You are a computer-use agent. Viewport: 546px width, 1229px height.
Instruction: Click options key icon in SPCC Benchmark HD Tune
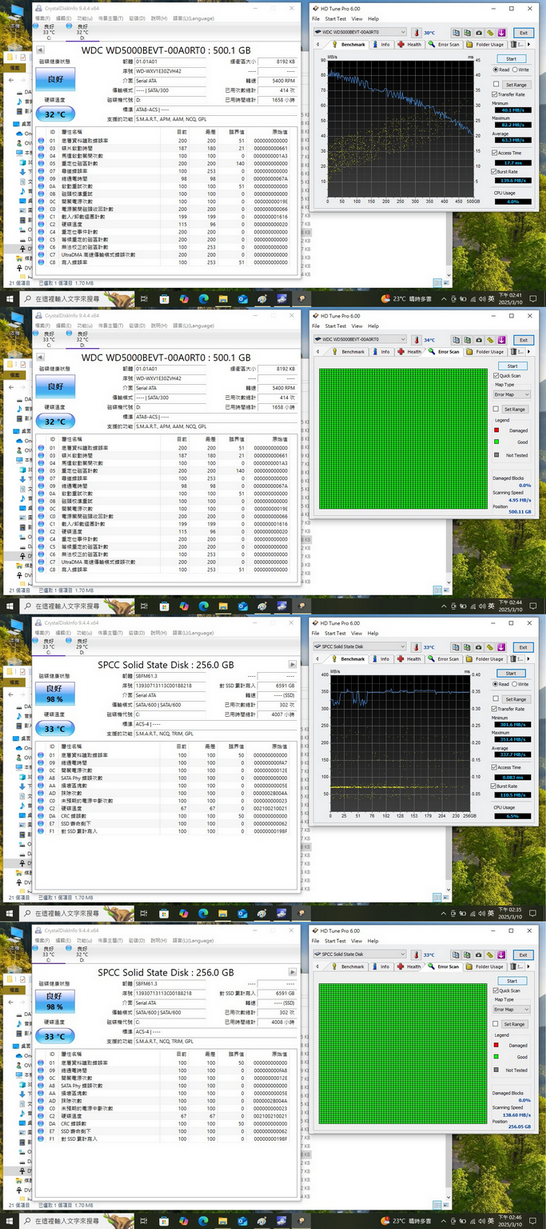(x=491, y=647)
